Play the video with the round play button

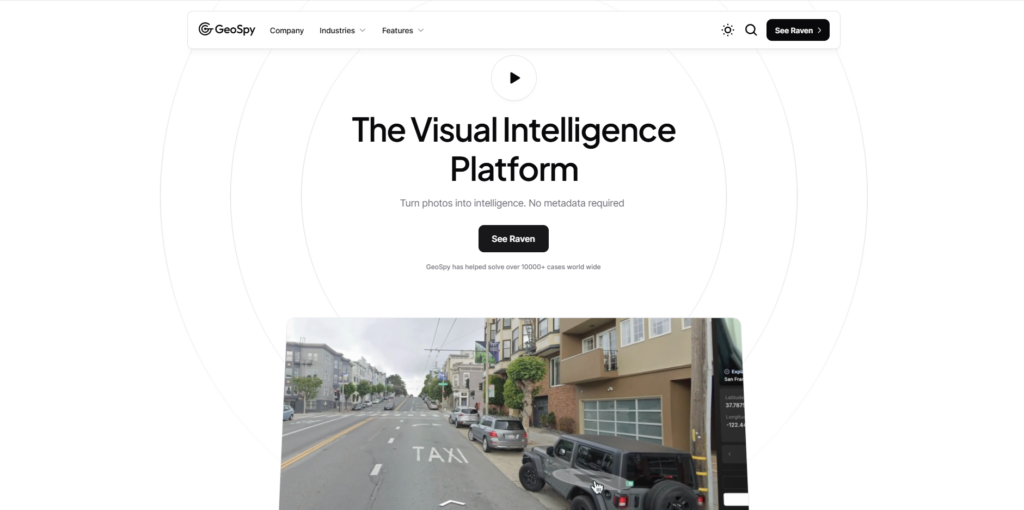point(514,78)
